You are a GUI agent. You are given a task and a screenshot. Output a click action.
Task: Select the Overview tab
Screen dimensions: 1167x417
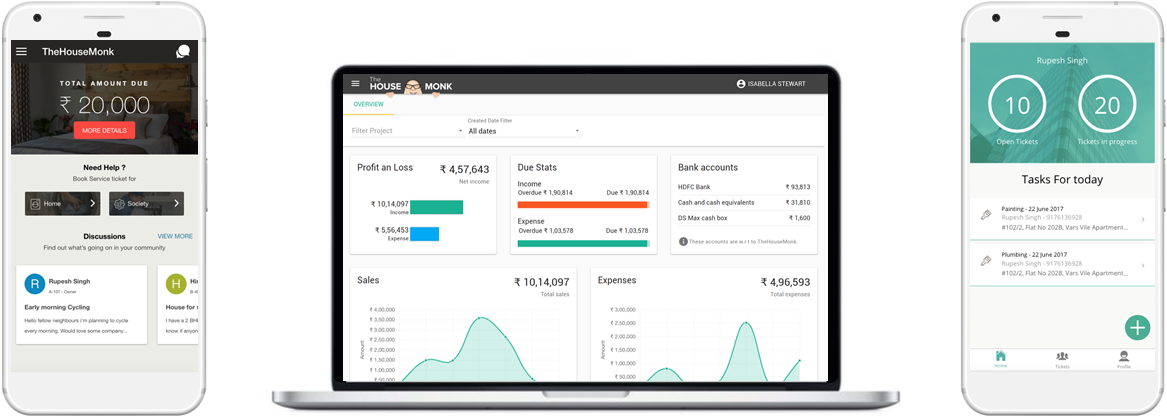click(x=368, y=104)
